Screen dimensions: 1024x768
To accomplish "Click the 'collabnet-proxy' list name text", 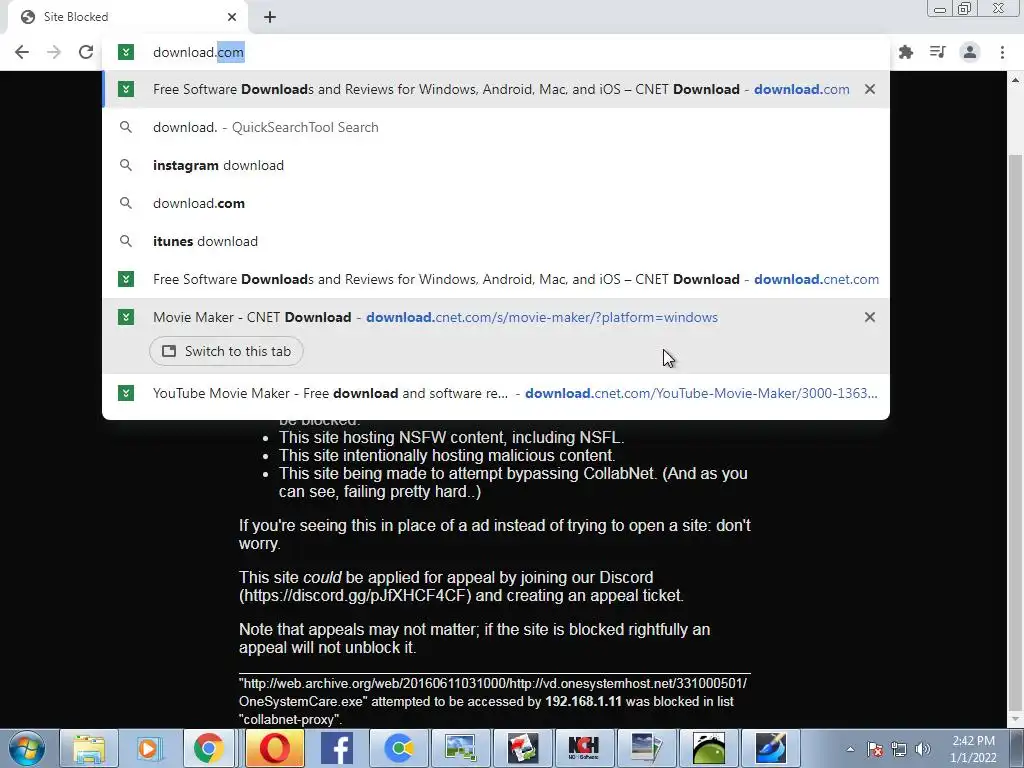I will 290,720.
